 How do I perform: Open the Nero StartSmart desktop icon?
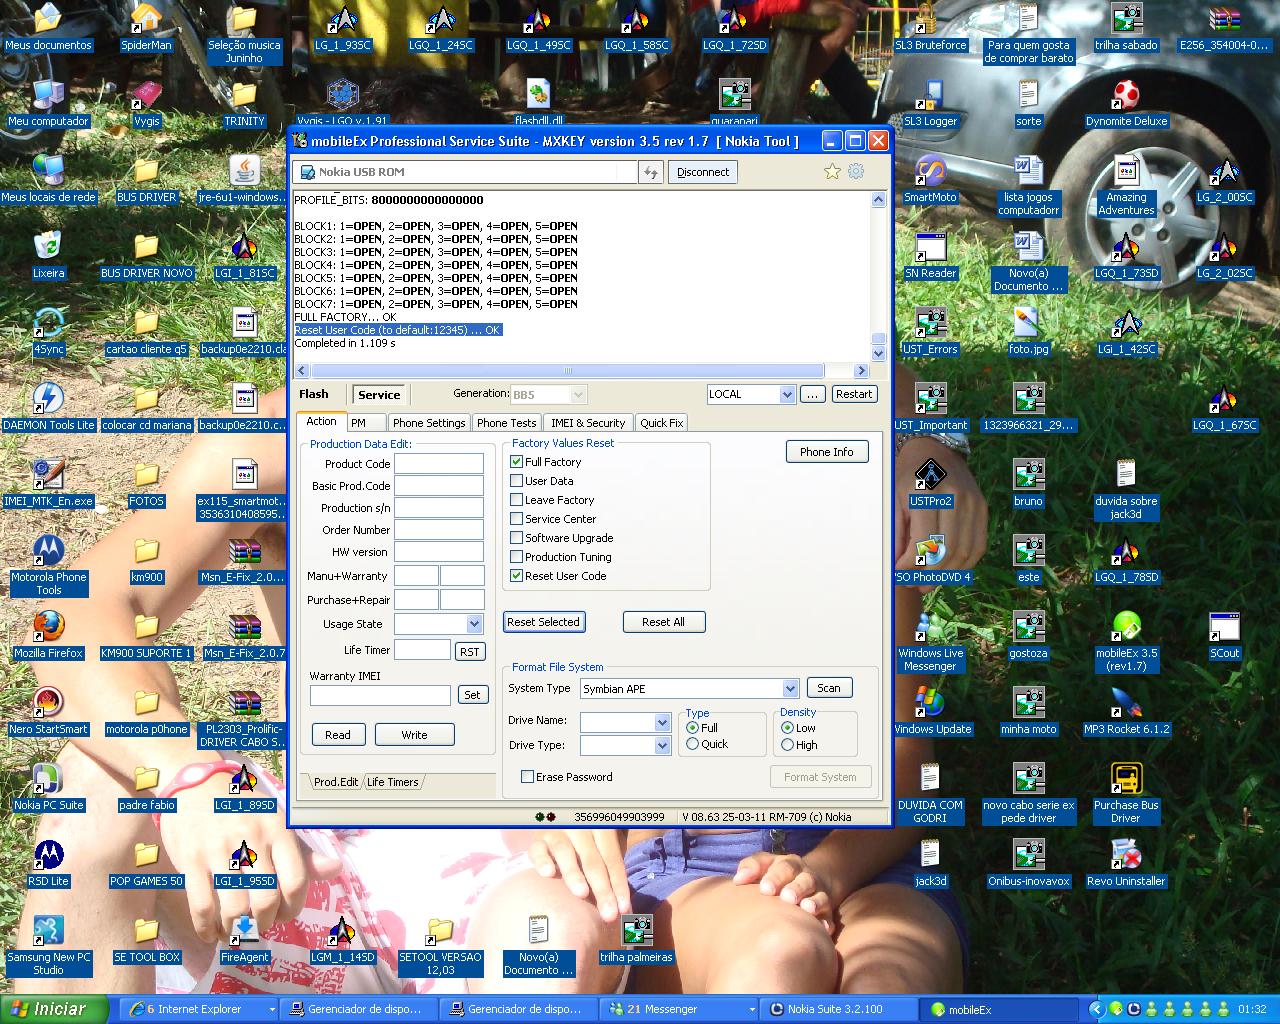point(48,711)
